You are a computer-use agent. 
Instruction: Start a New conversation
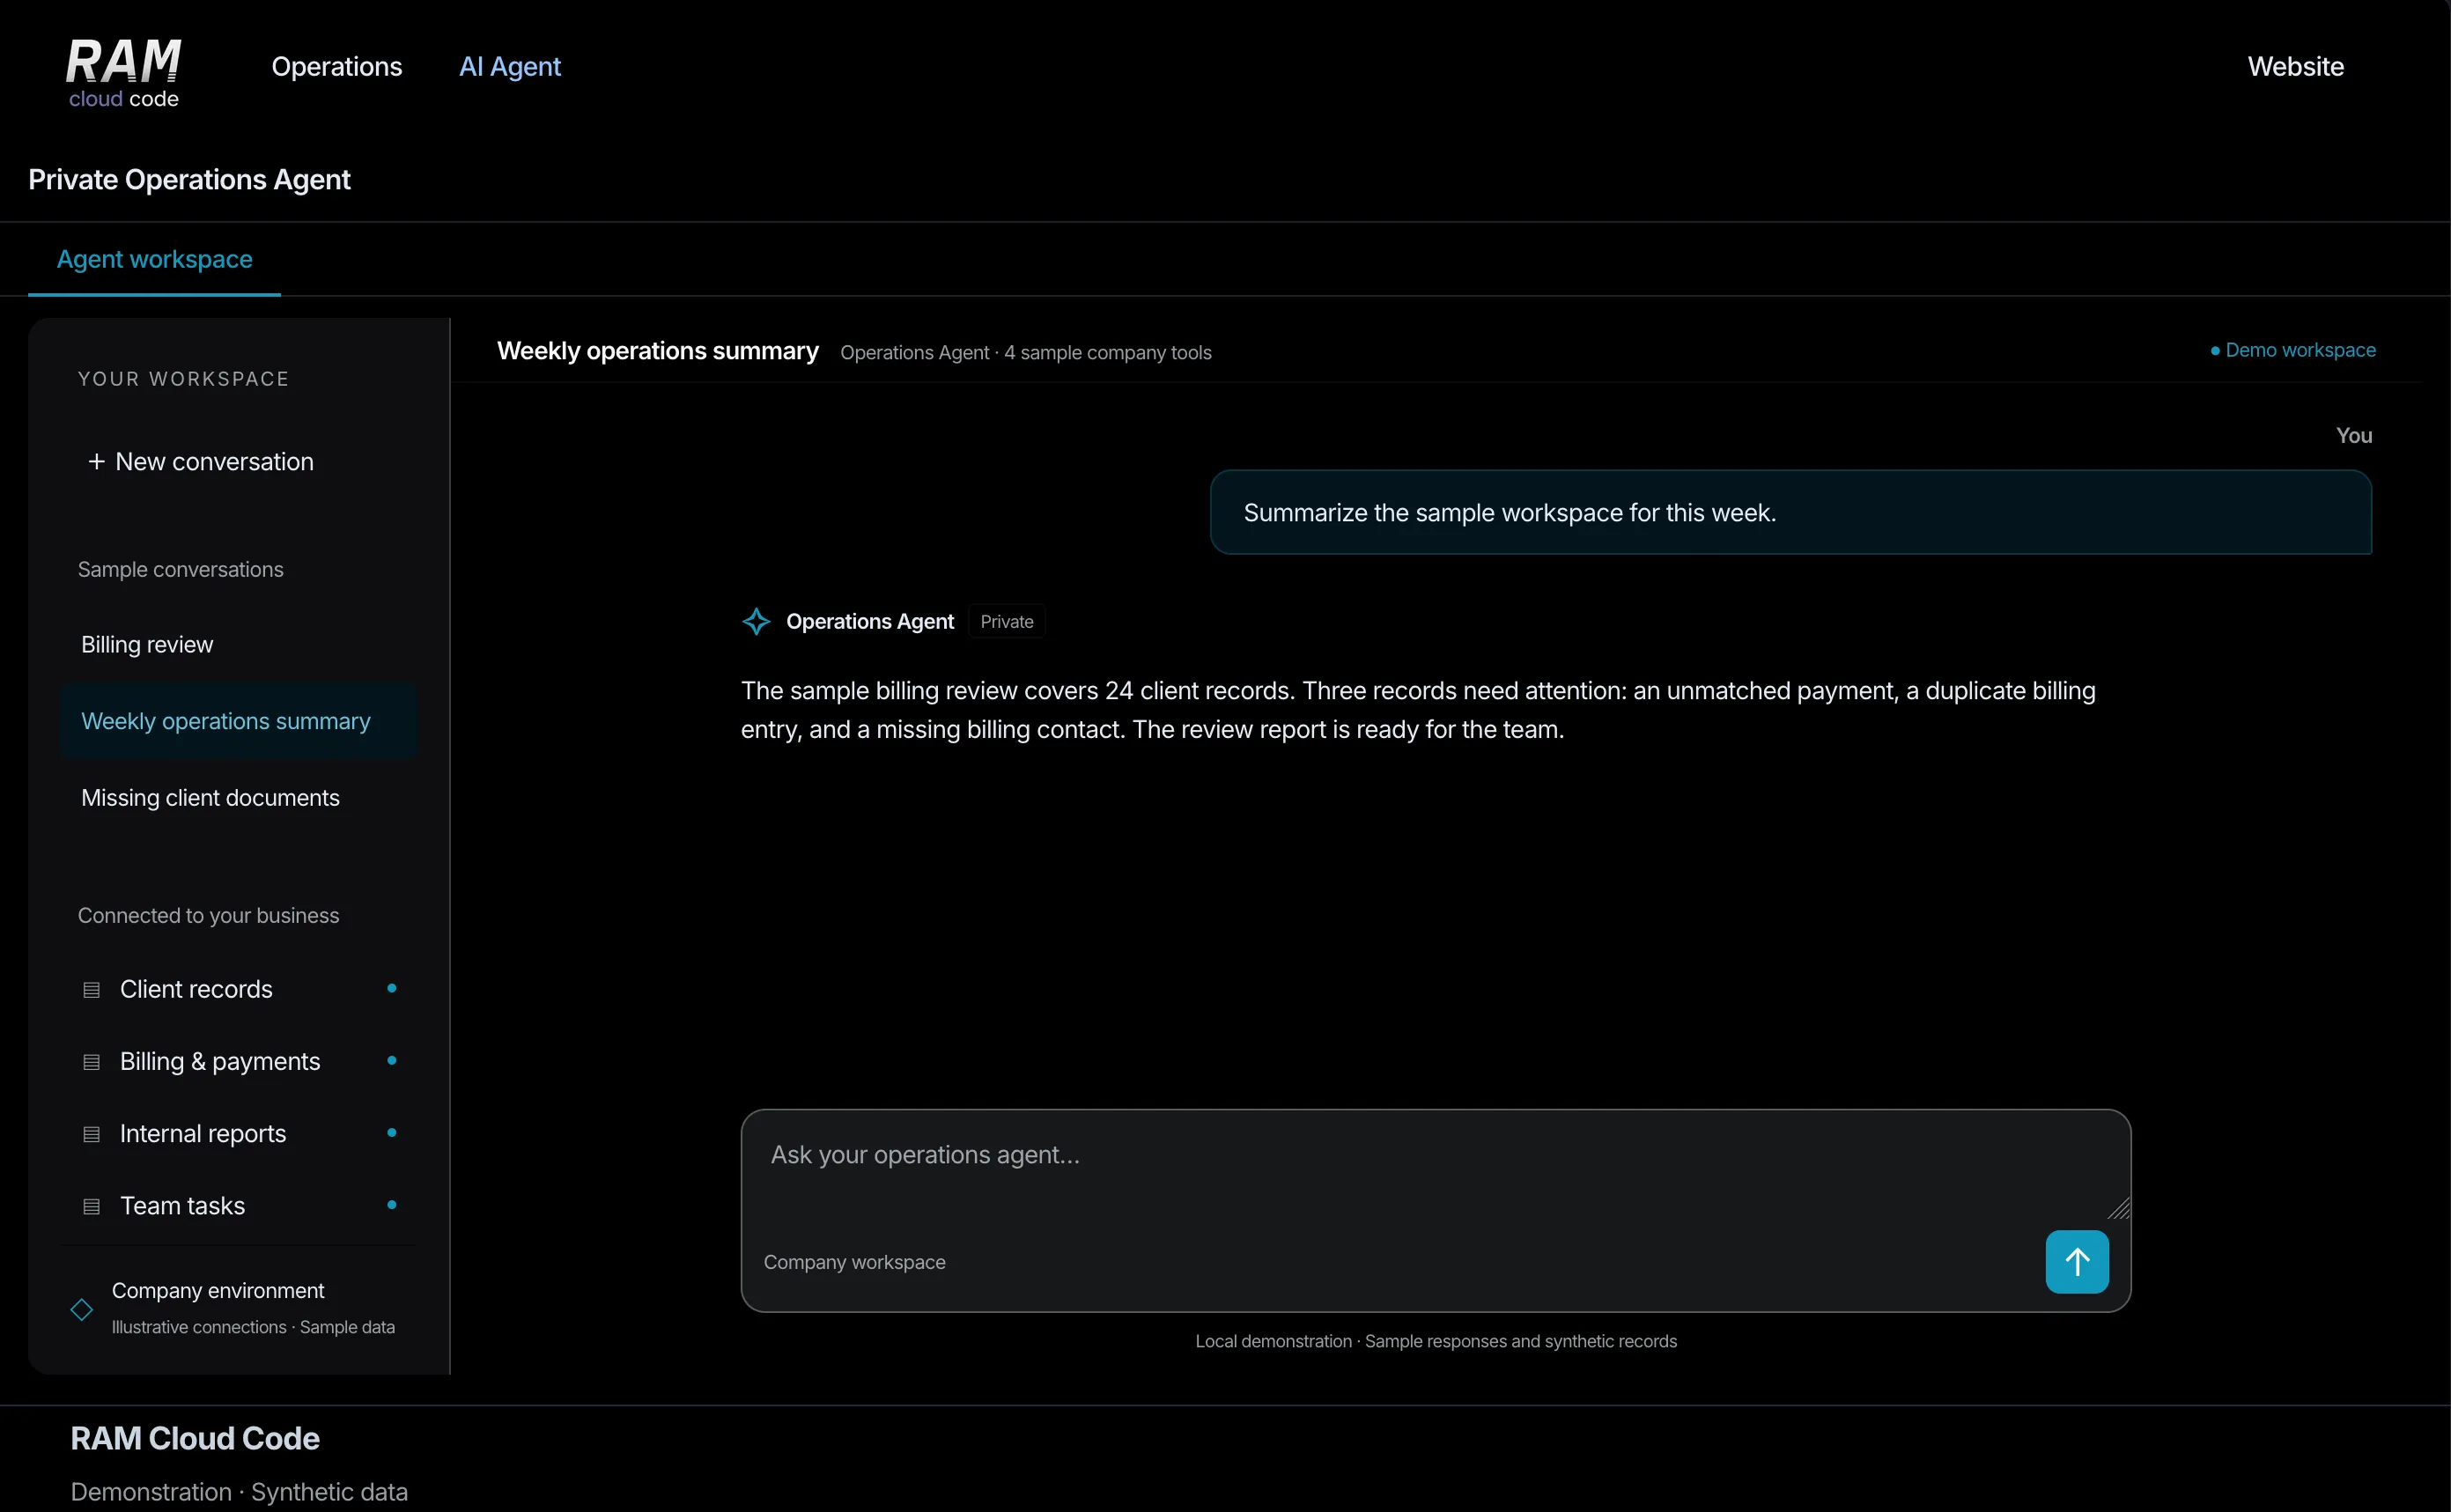coord(200,461)
